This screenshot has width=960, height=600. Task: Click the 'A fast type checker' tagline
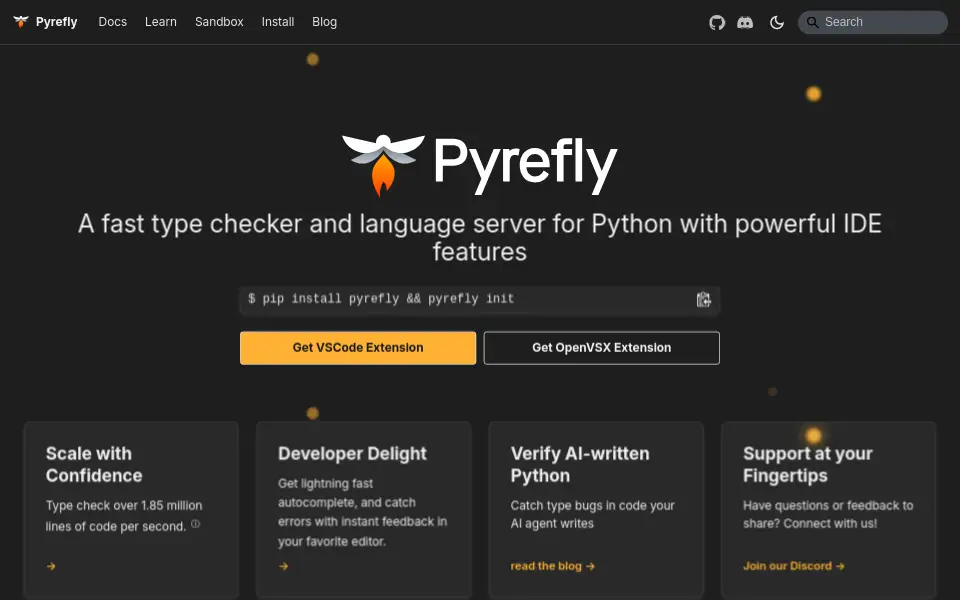point(479,238)
